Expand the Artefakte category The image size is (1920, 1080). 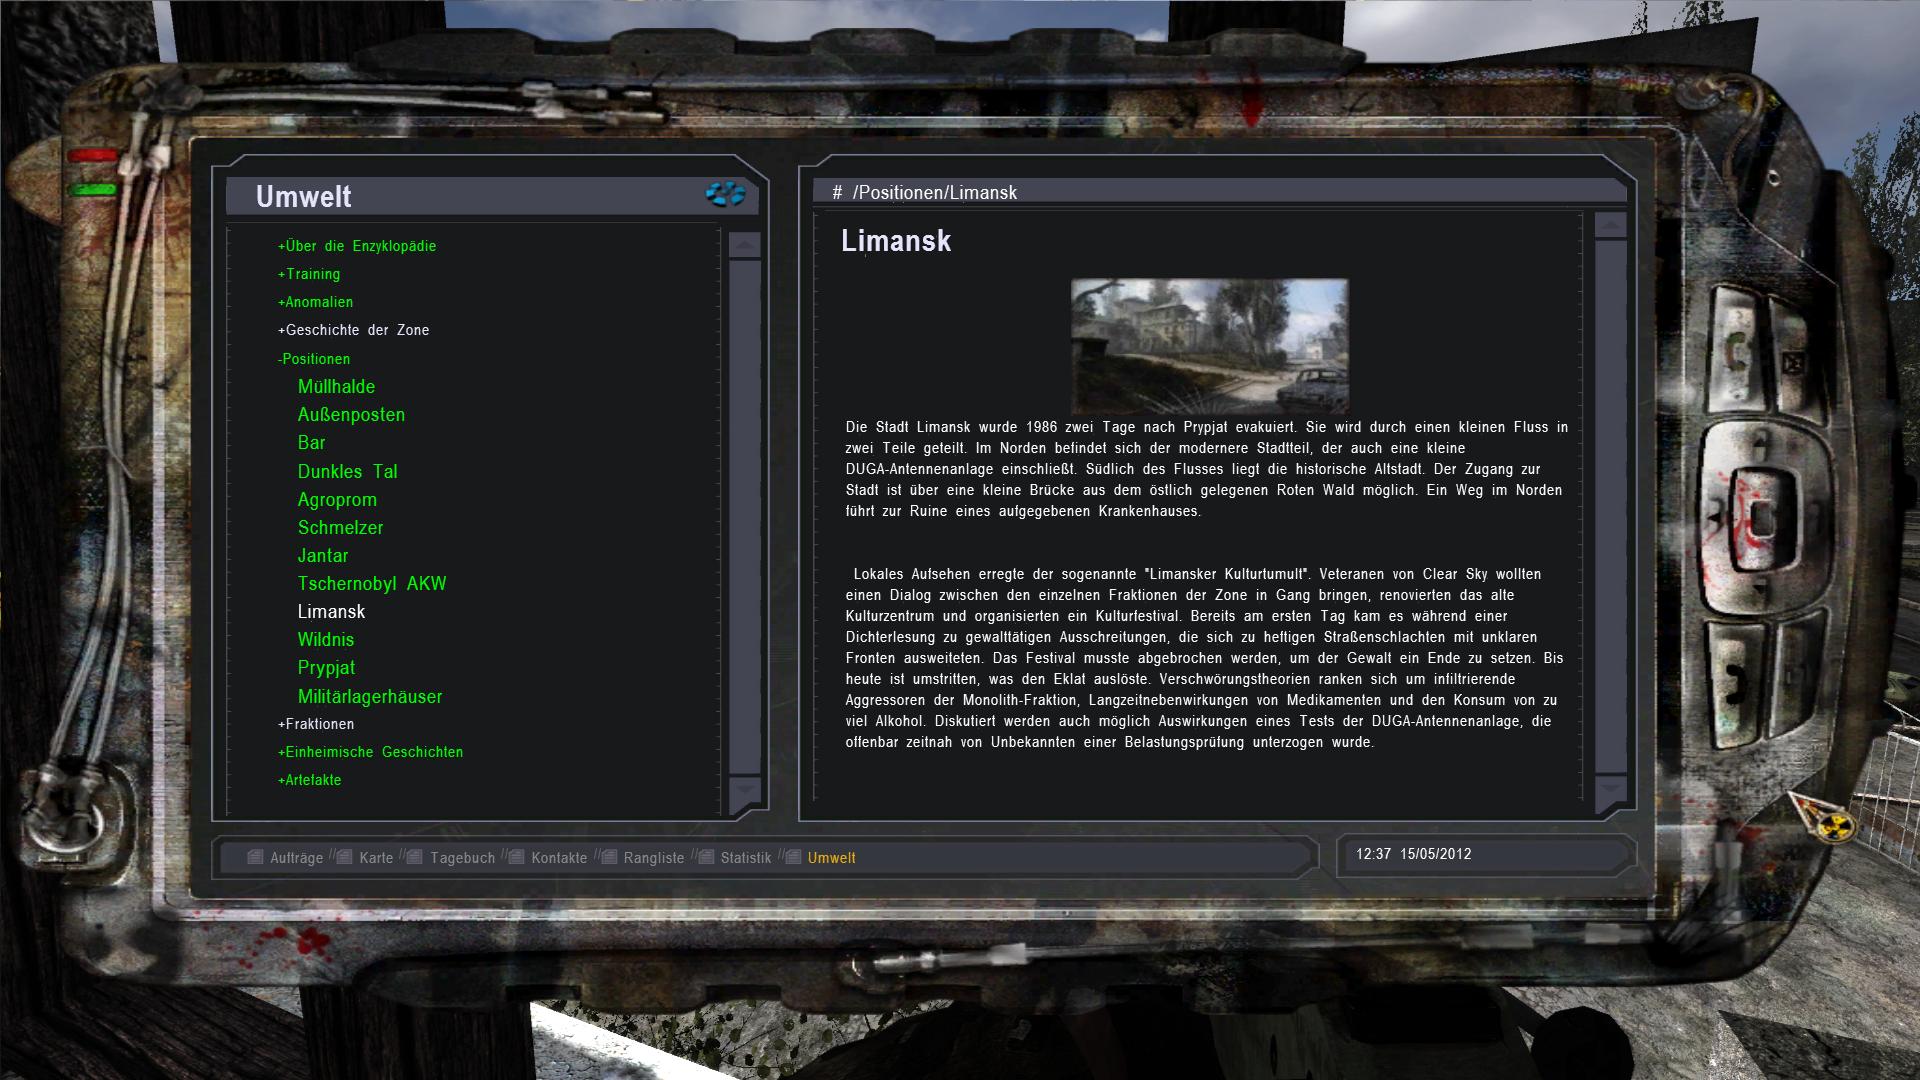[x=310, y=780]
